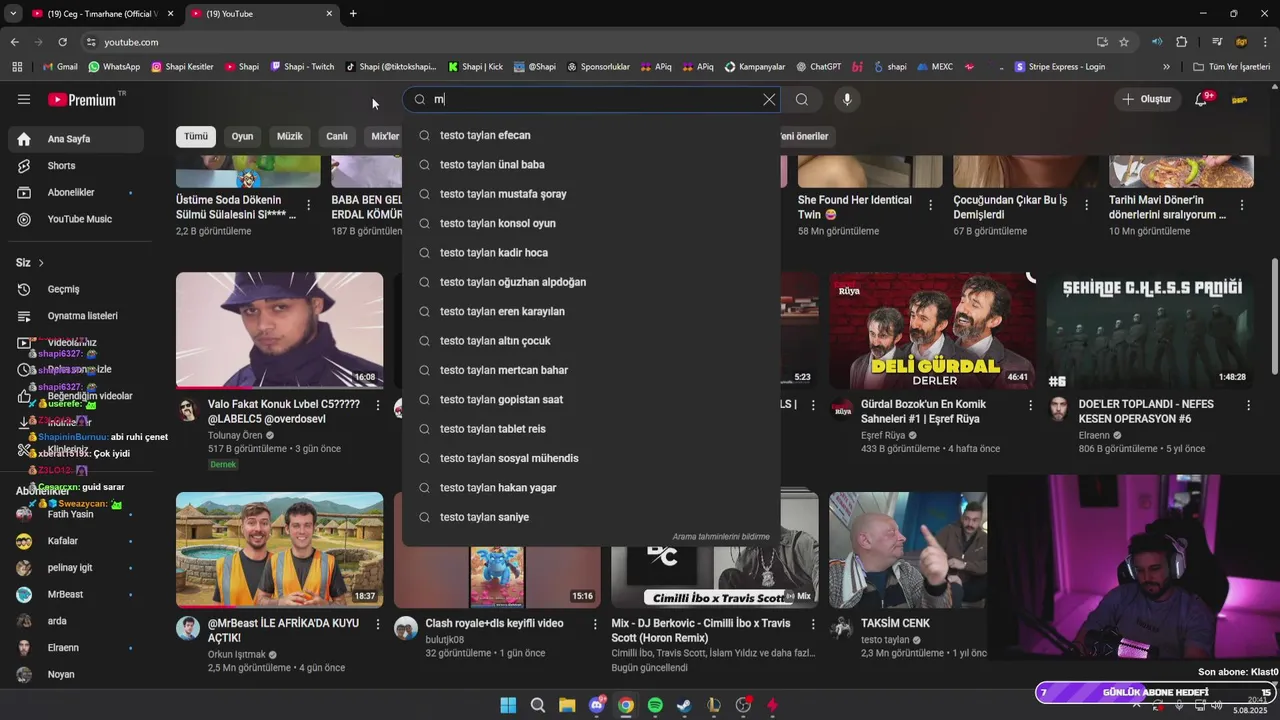
Task: Select the Tümü filter chip
Action: coord(196,136)
